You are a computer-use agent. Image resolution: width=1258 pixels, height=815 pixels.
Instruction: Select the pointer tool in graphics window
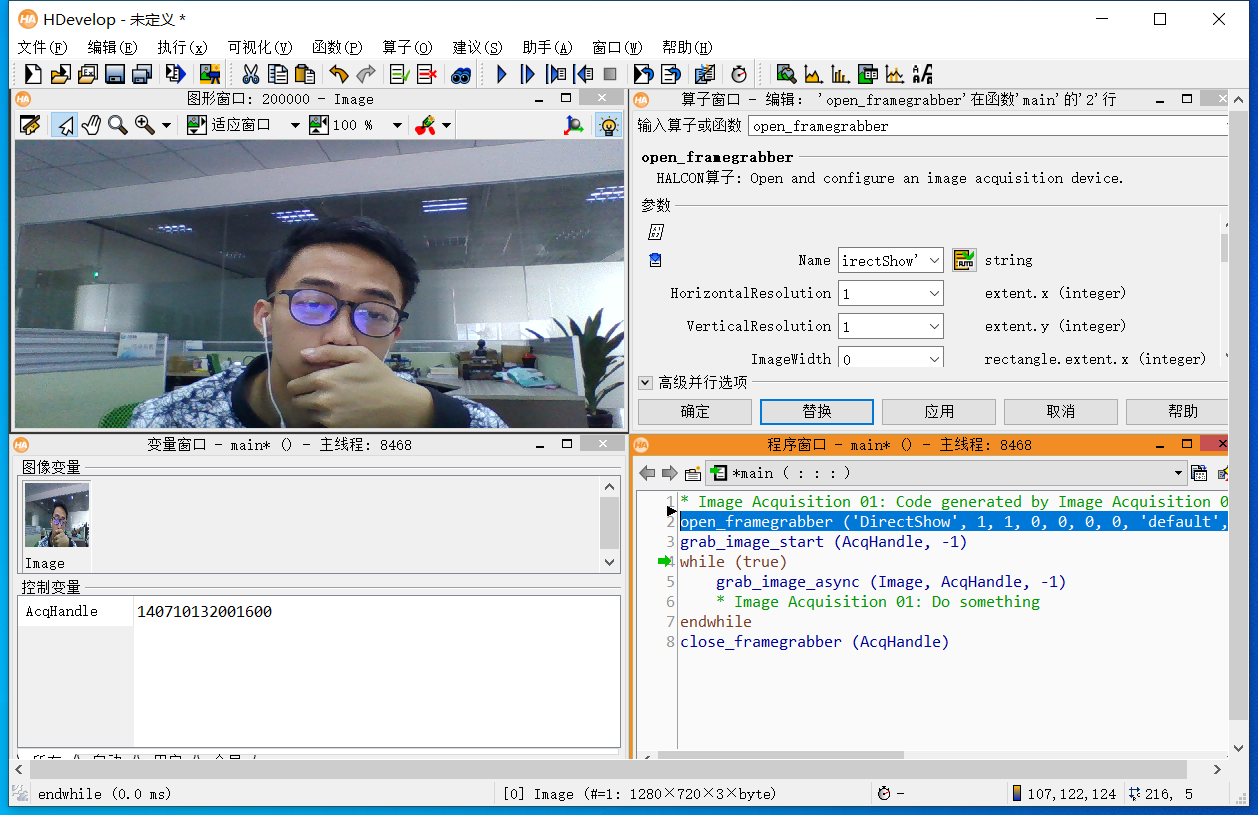64,125
